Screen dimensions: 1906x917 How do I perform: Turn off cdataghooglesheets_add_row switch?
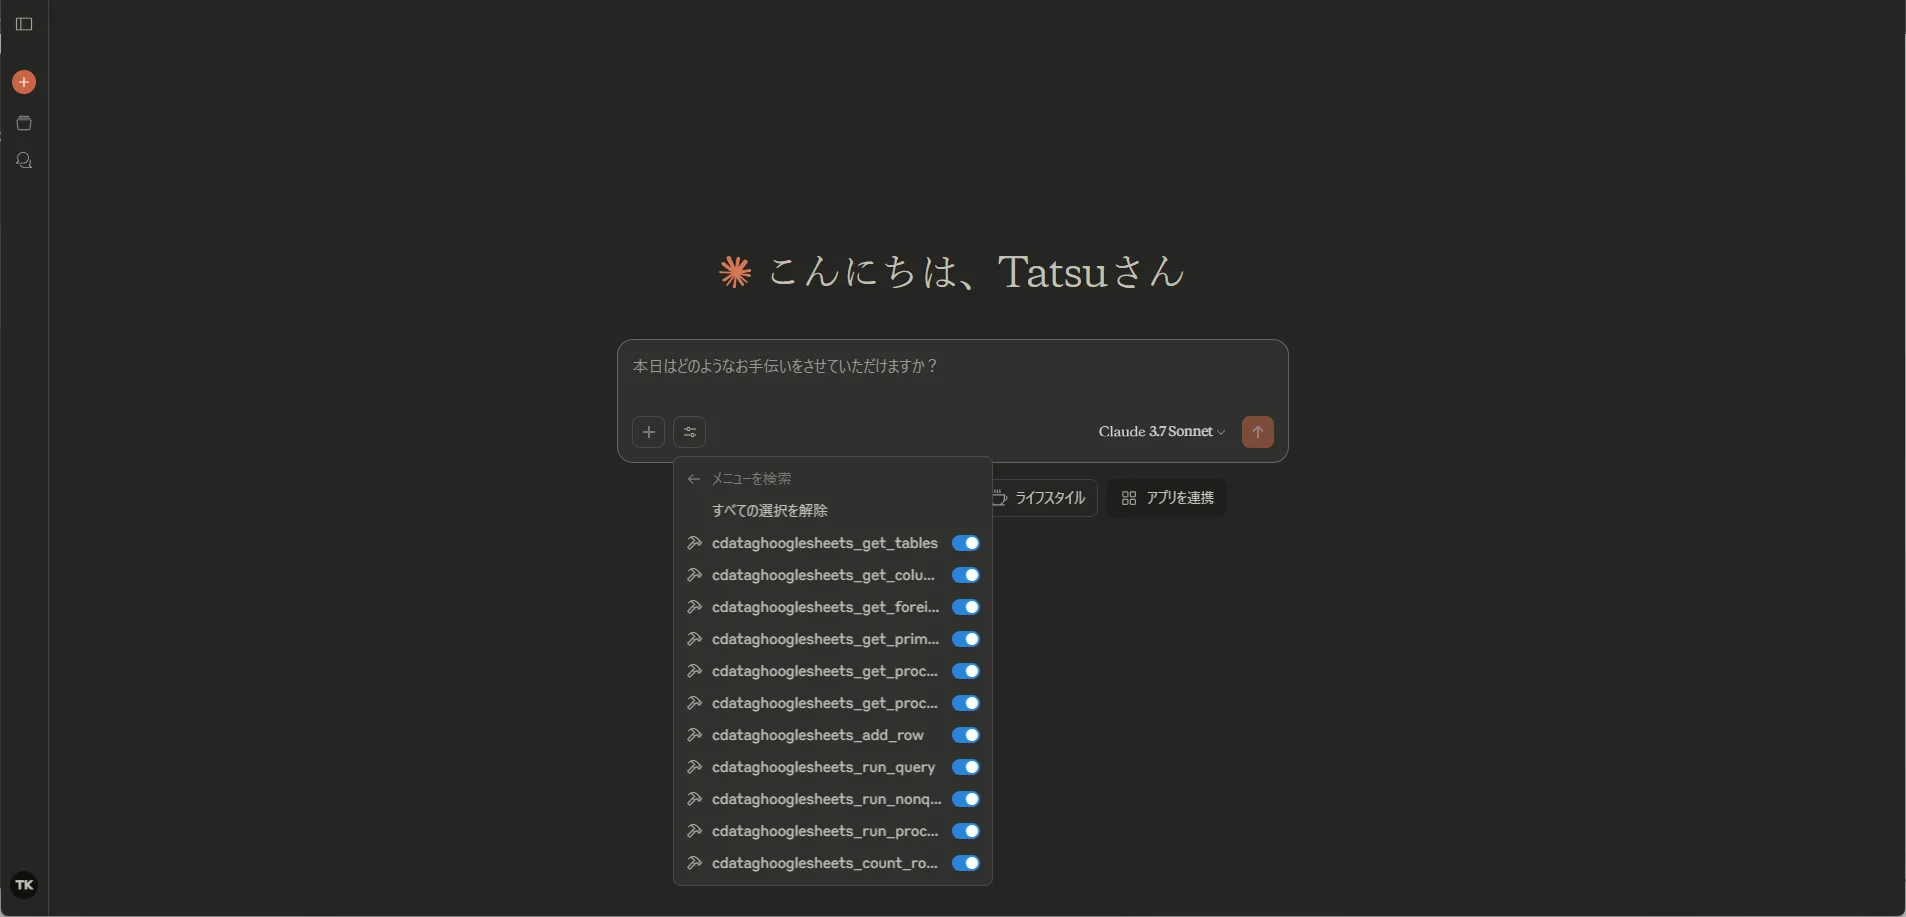point(965,735)
